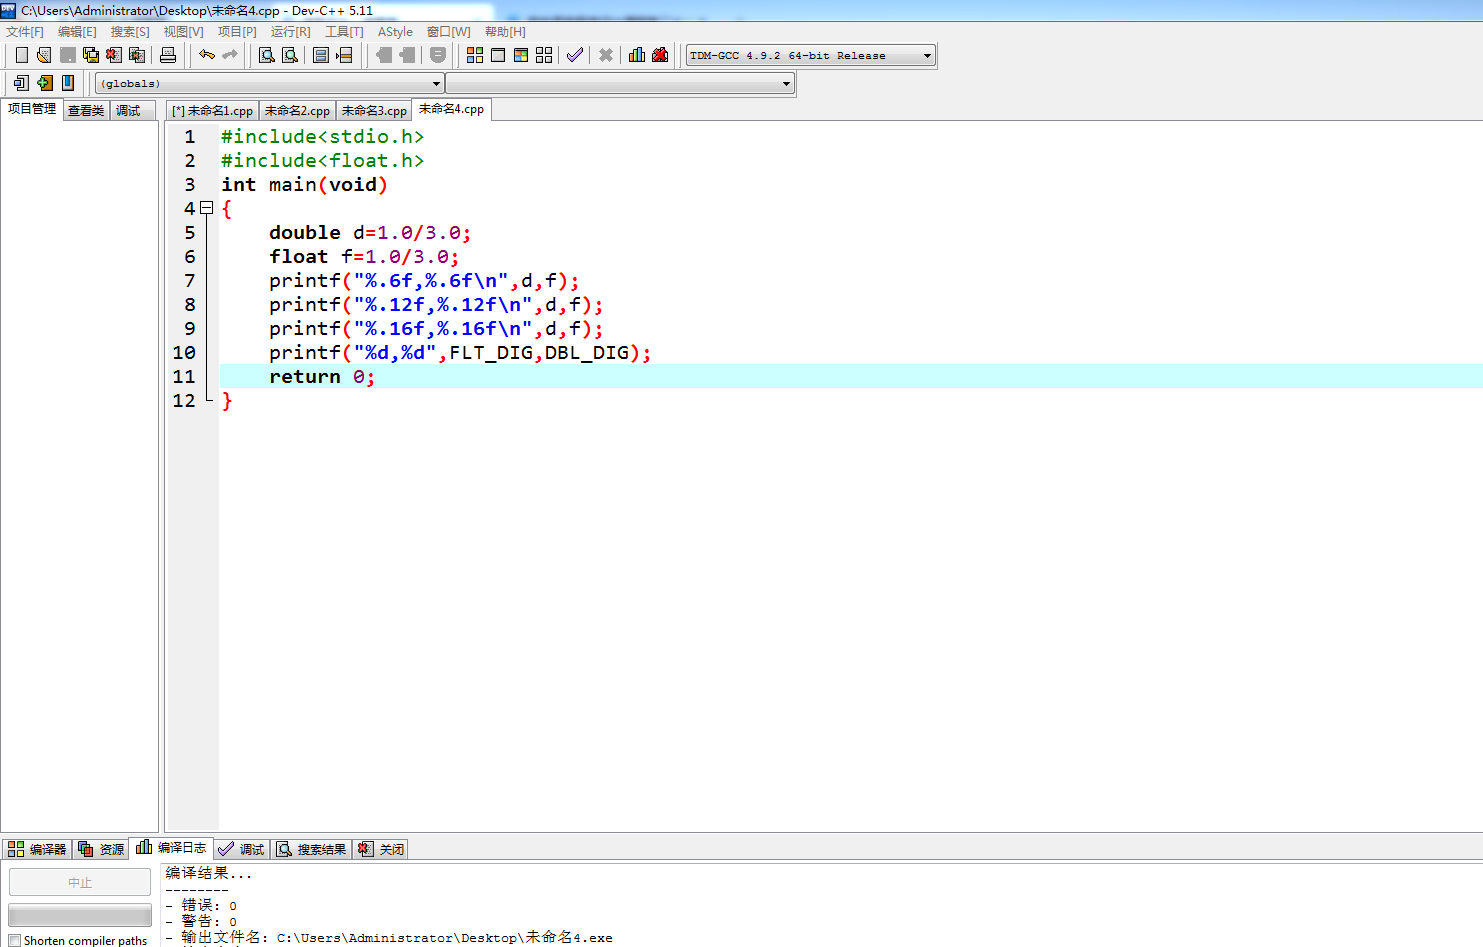This screenshot has height=947, width=1483.
Task: Rebuild all using grey squares icon
Action: 544,55
